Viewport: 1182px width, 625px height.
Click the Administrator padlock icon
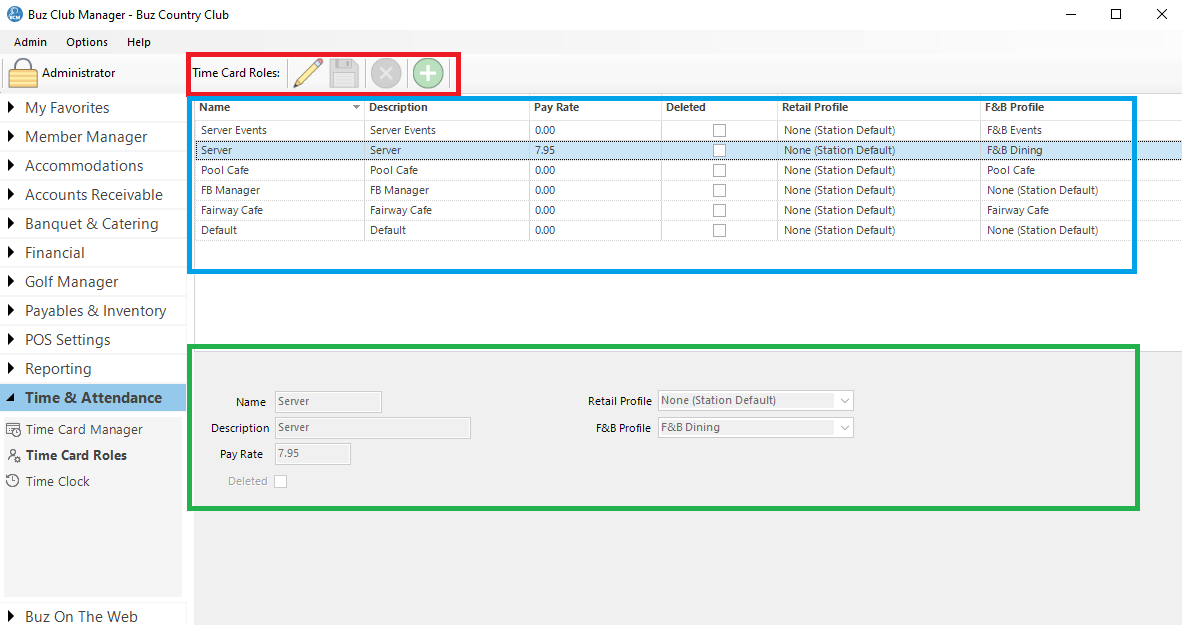[23, 74]
